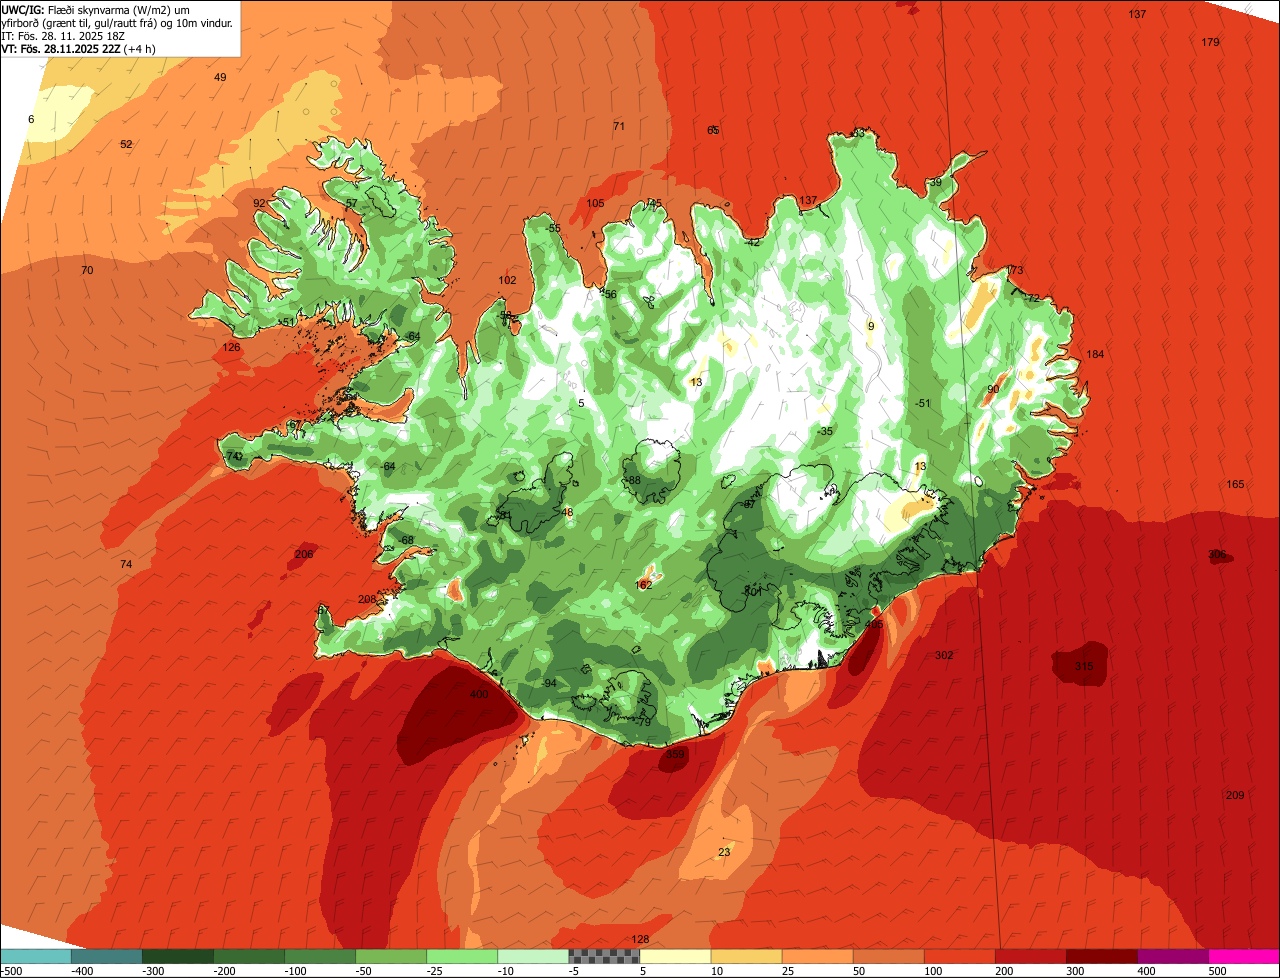Screen dimensions: 1280x978
Task: Select the map value '206' west of Iceland
Action: (x=304, y=554)
